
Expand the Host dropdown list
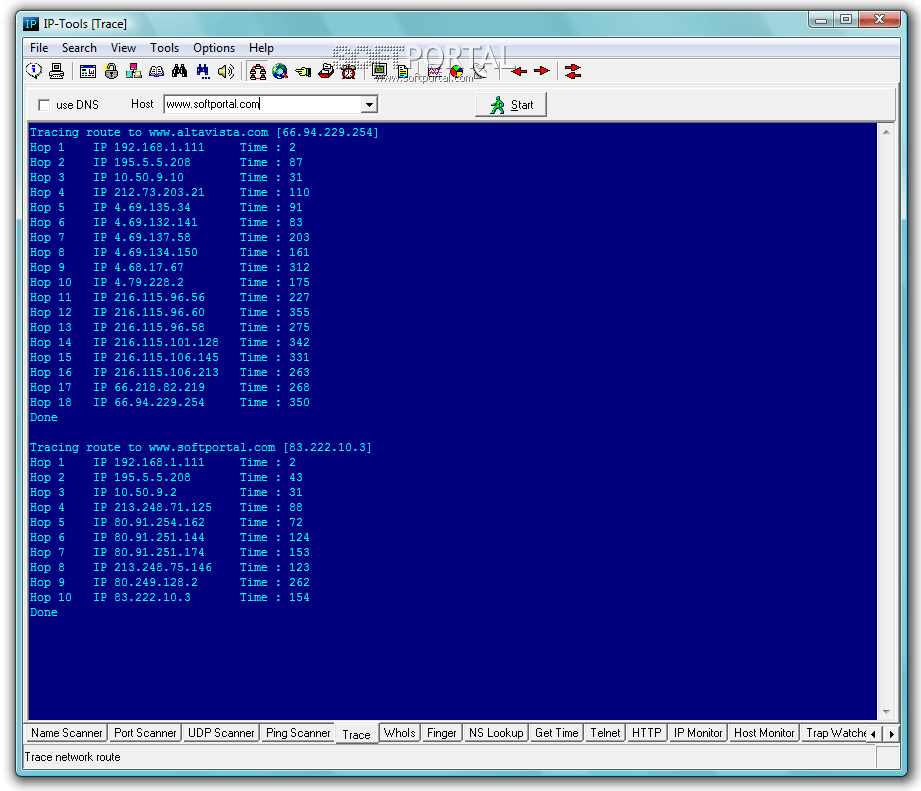coord(369,105)
